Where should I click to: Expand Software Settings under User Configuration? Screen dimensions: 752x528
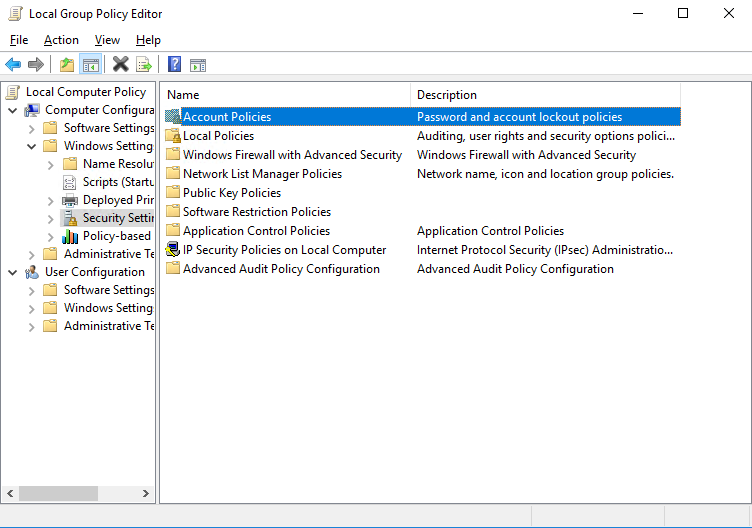(x=32, y=290)
